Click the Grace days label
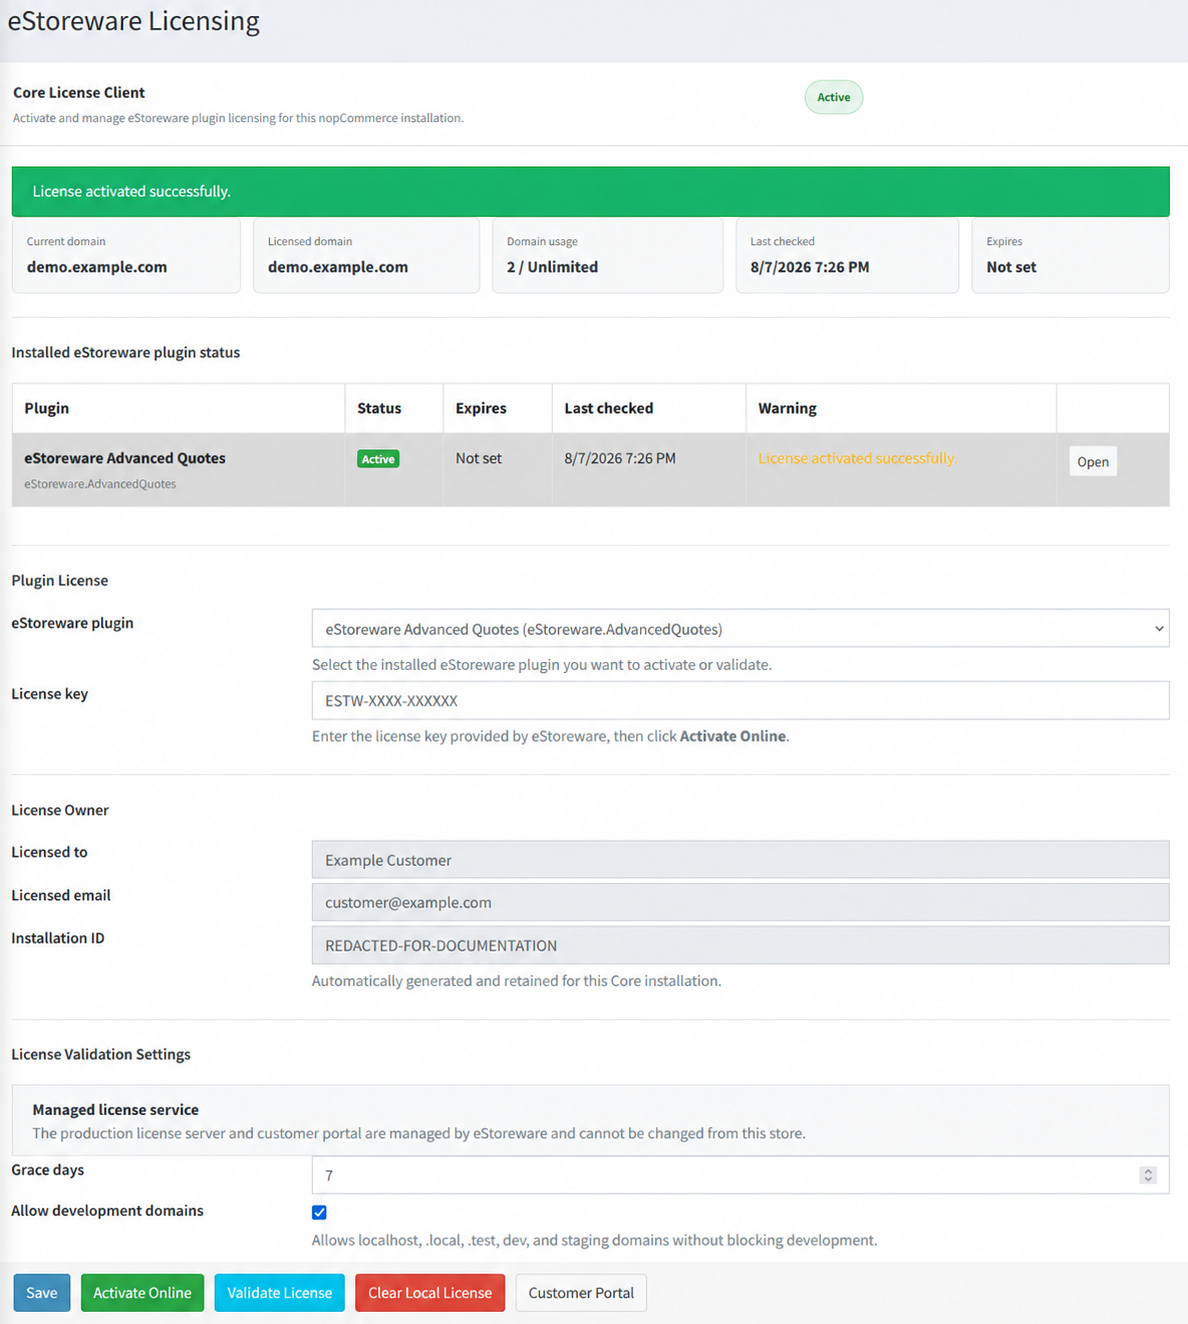1188x1324 pixels. coord(48,1170)
